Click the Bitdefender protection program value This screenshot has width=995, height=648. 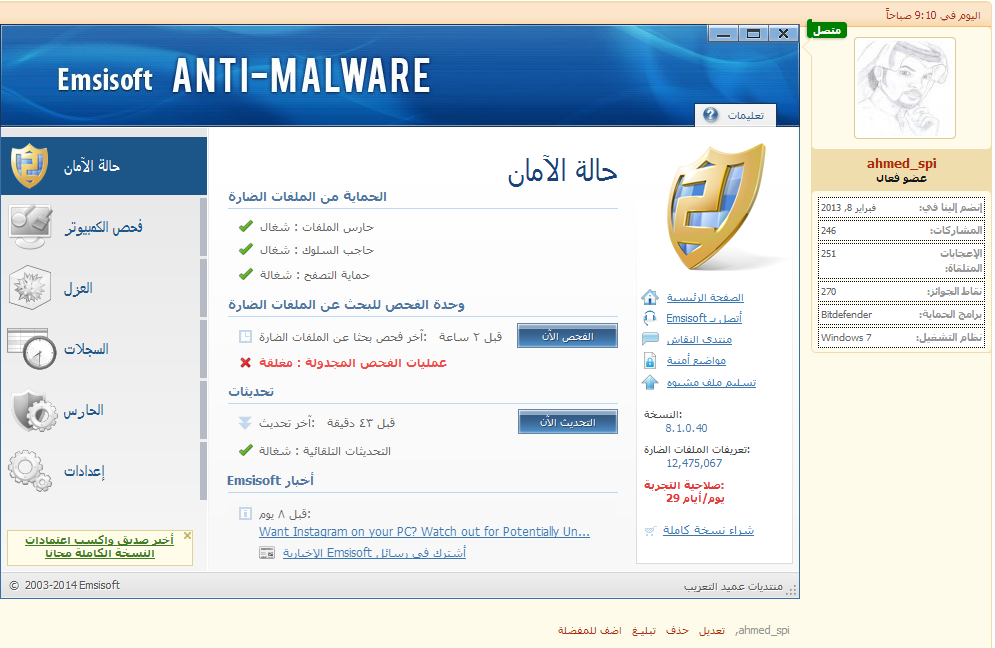pyautogui.click(x=847, y=314)
